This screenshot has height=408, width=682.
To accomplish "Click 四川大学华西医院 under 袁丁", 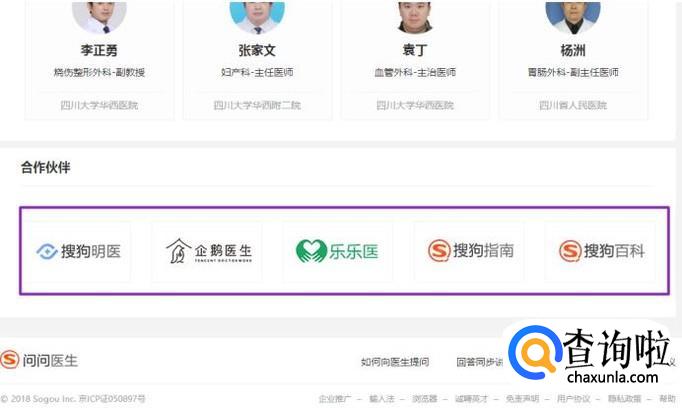I will [415, 105].
